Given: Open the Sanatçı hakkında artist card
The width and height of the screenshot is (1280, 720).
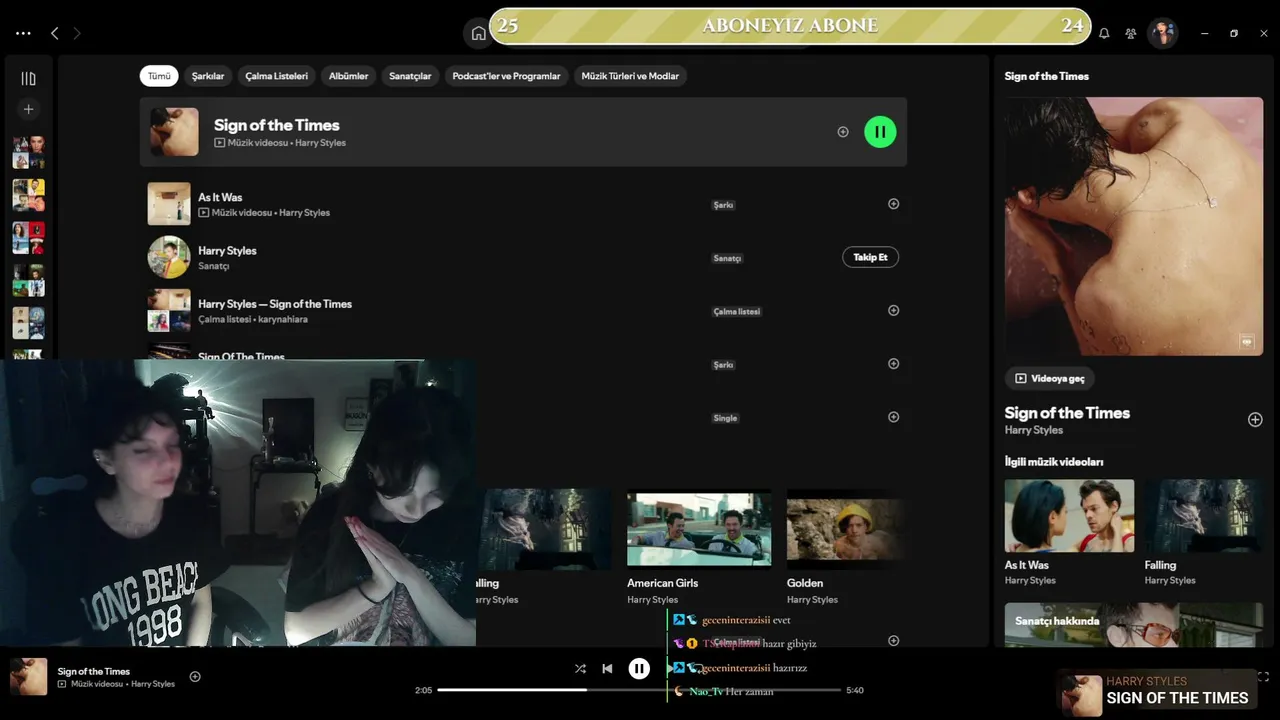Looking at the screenshot, I should click(1134, 623).
